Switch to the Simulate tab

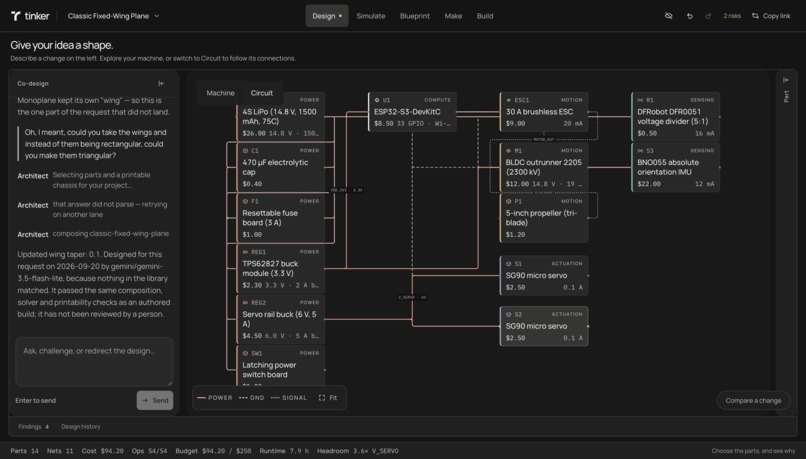point(371,16)
